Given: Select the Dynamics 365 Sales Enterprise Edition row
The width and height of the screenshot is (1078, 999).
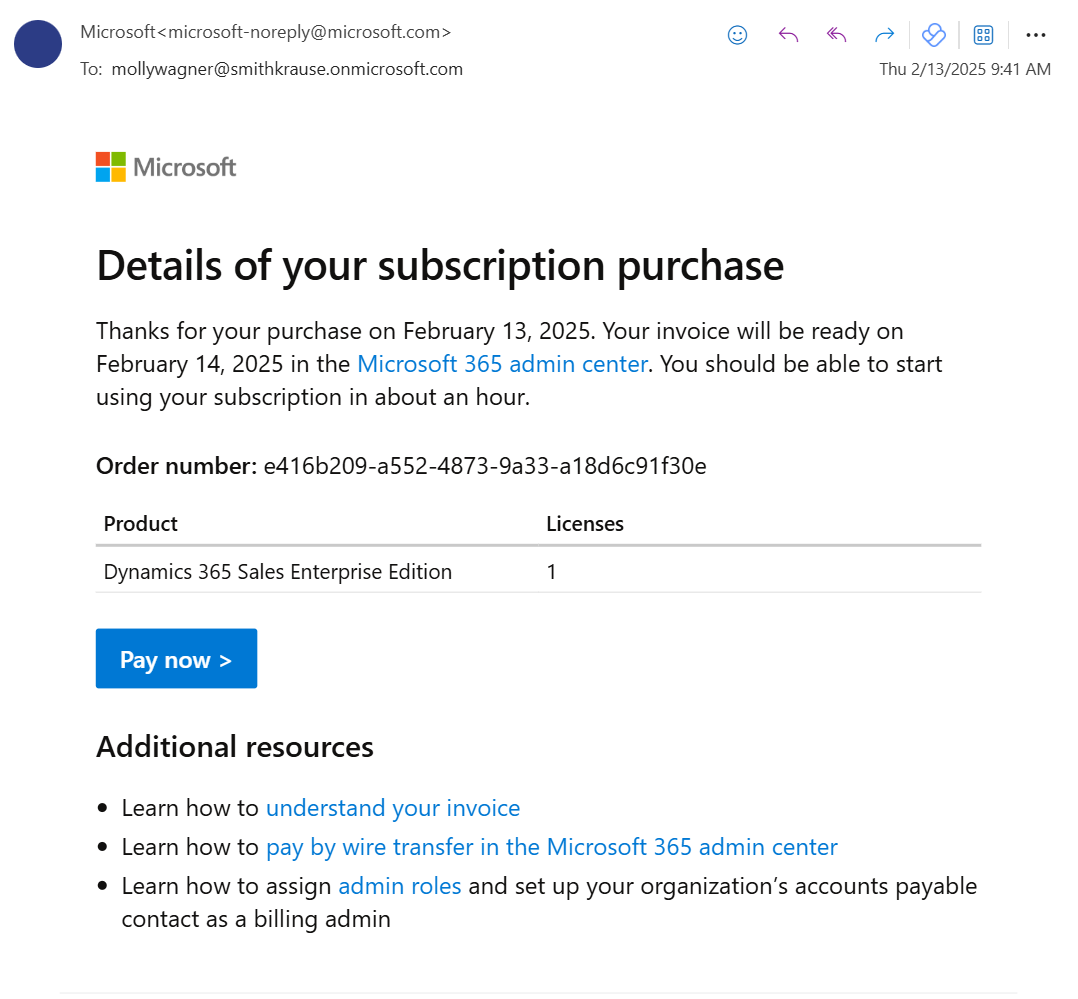Looking at the screenshot, I should click(278, 572).
